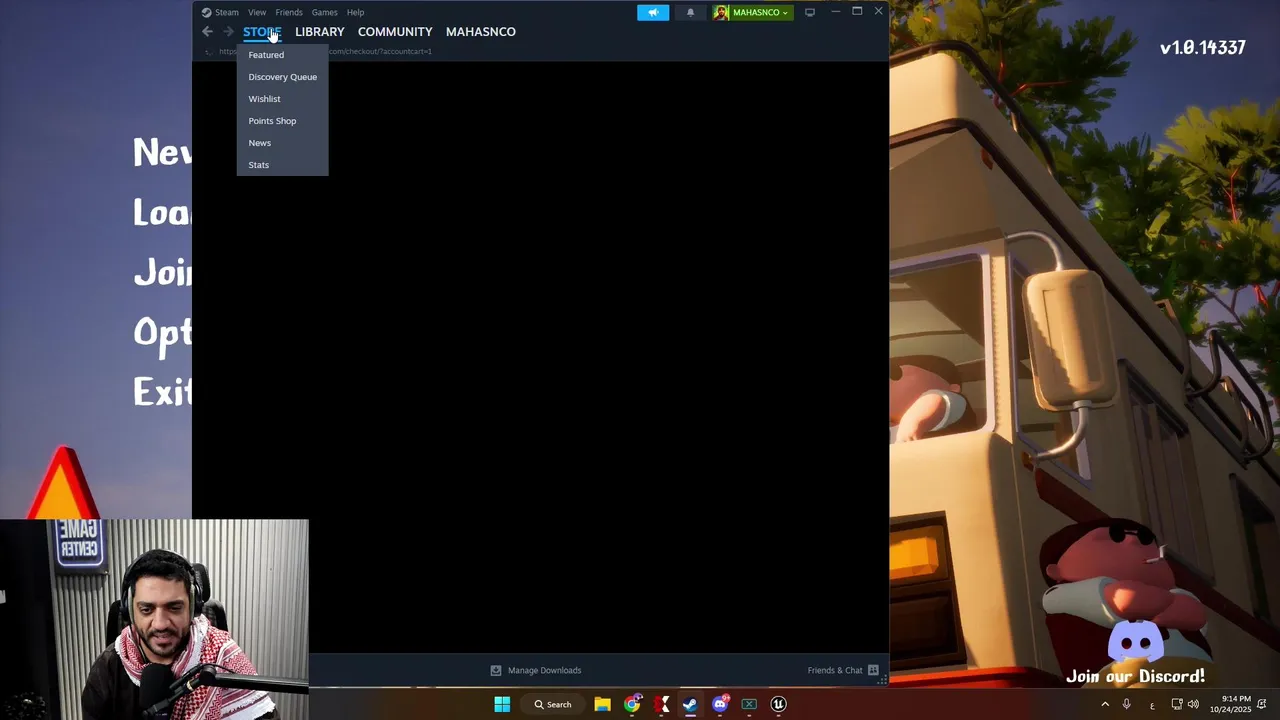
Task: Open Discord from the taskbar
Action: [720, 704]
